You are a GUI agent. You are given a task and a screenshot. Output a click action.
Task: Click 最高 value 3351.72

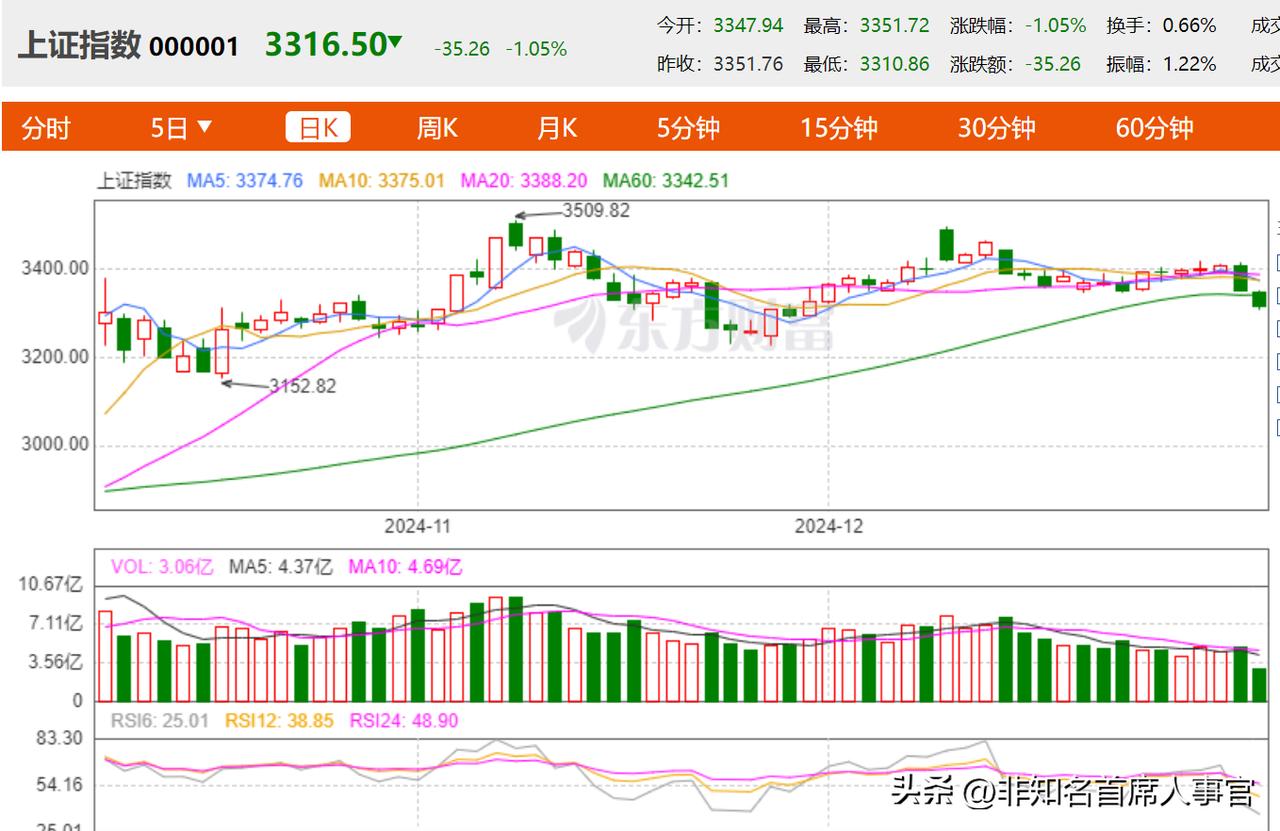[x=894, y=25]
